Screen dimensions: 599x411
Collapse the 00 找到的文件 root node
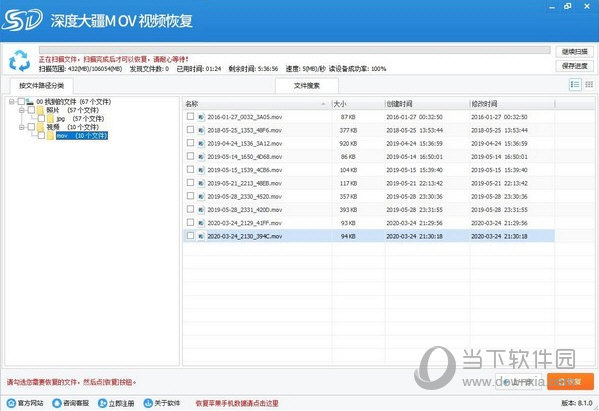click(11, 102)
